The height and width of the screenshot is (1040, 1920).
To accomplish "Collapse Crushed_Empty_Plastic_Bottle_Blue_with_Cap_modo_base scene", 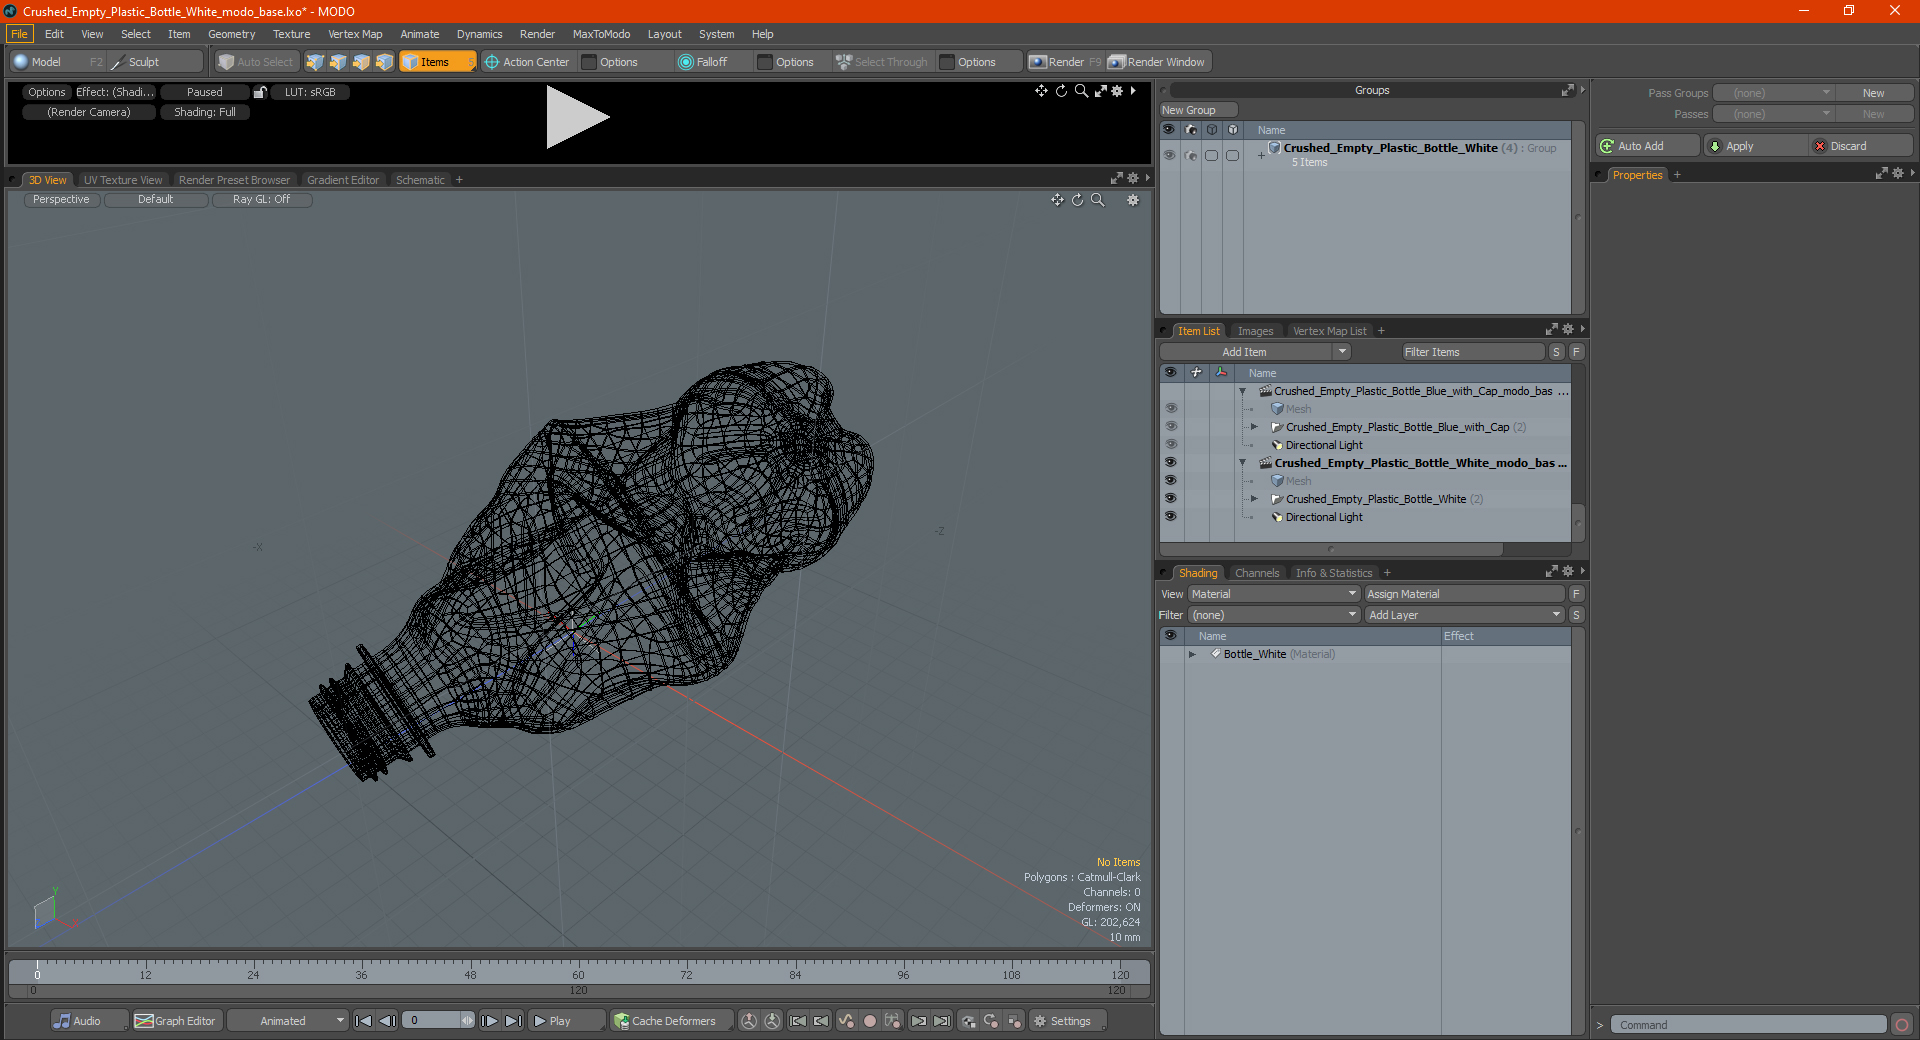I will click(1243, 391).
